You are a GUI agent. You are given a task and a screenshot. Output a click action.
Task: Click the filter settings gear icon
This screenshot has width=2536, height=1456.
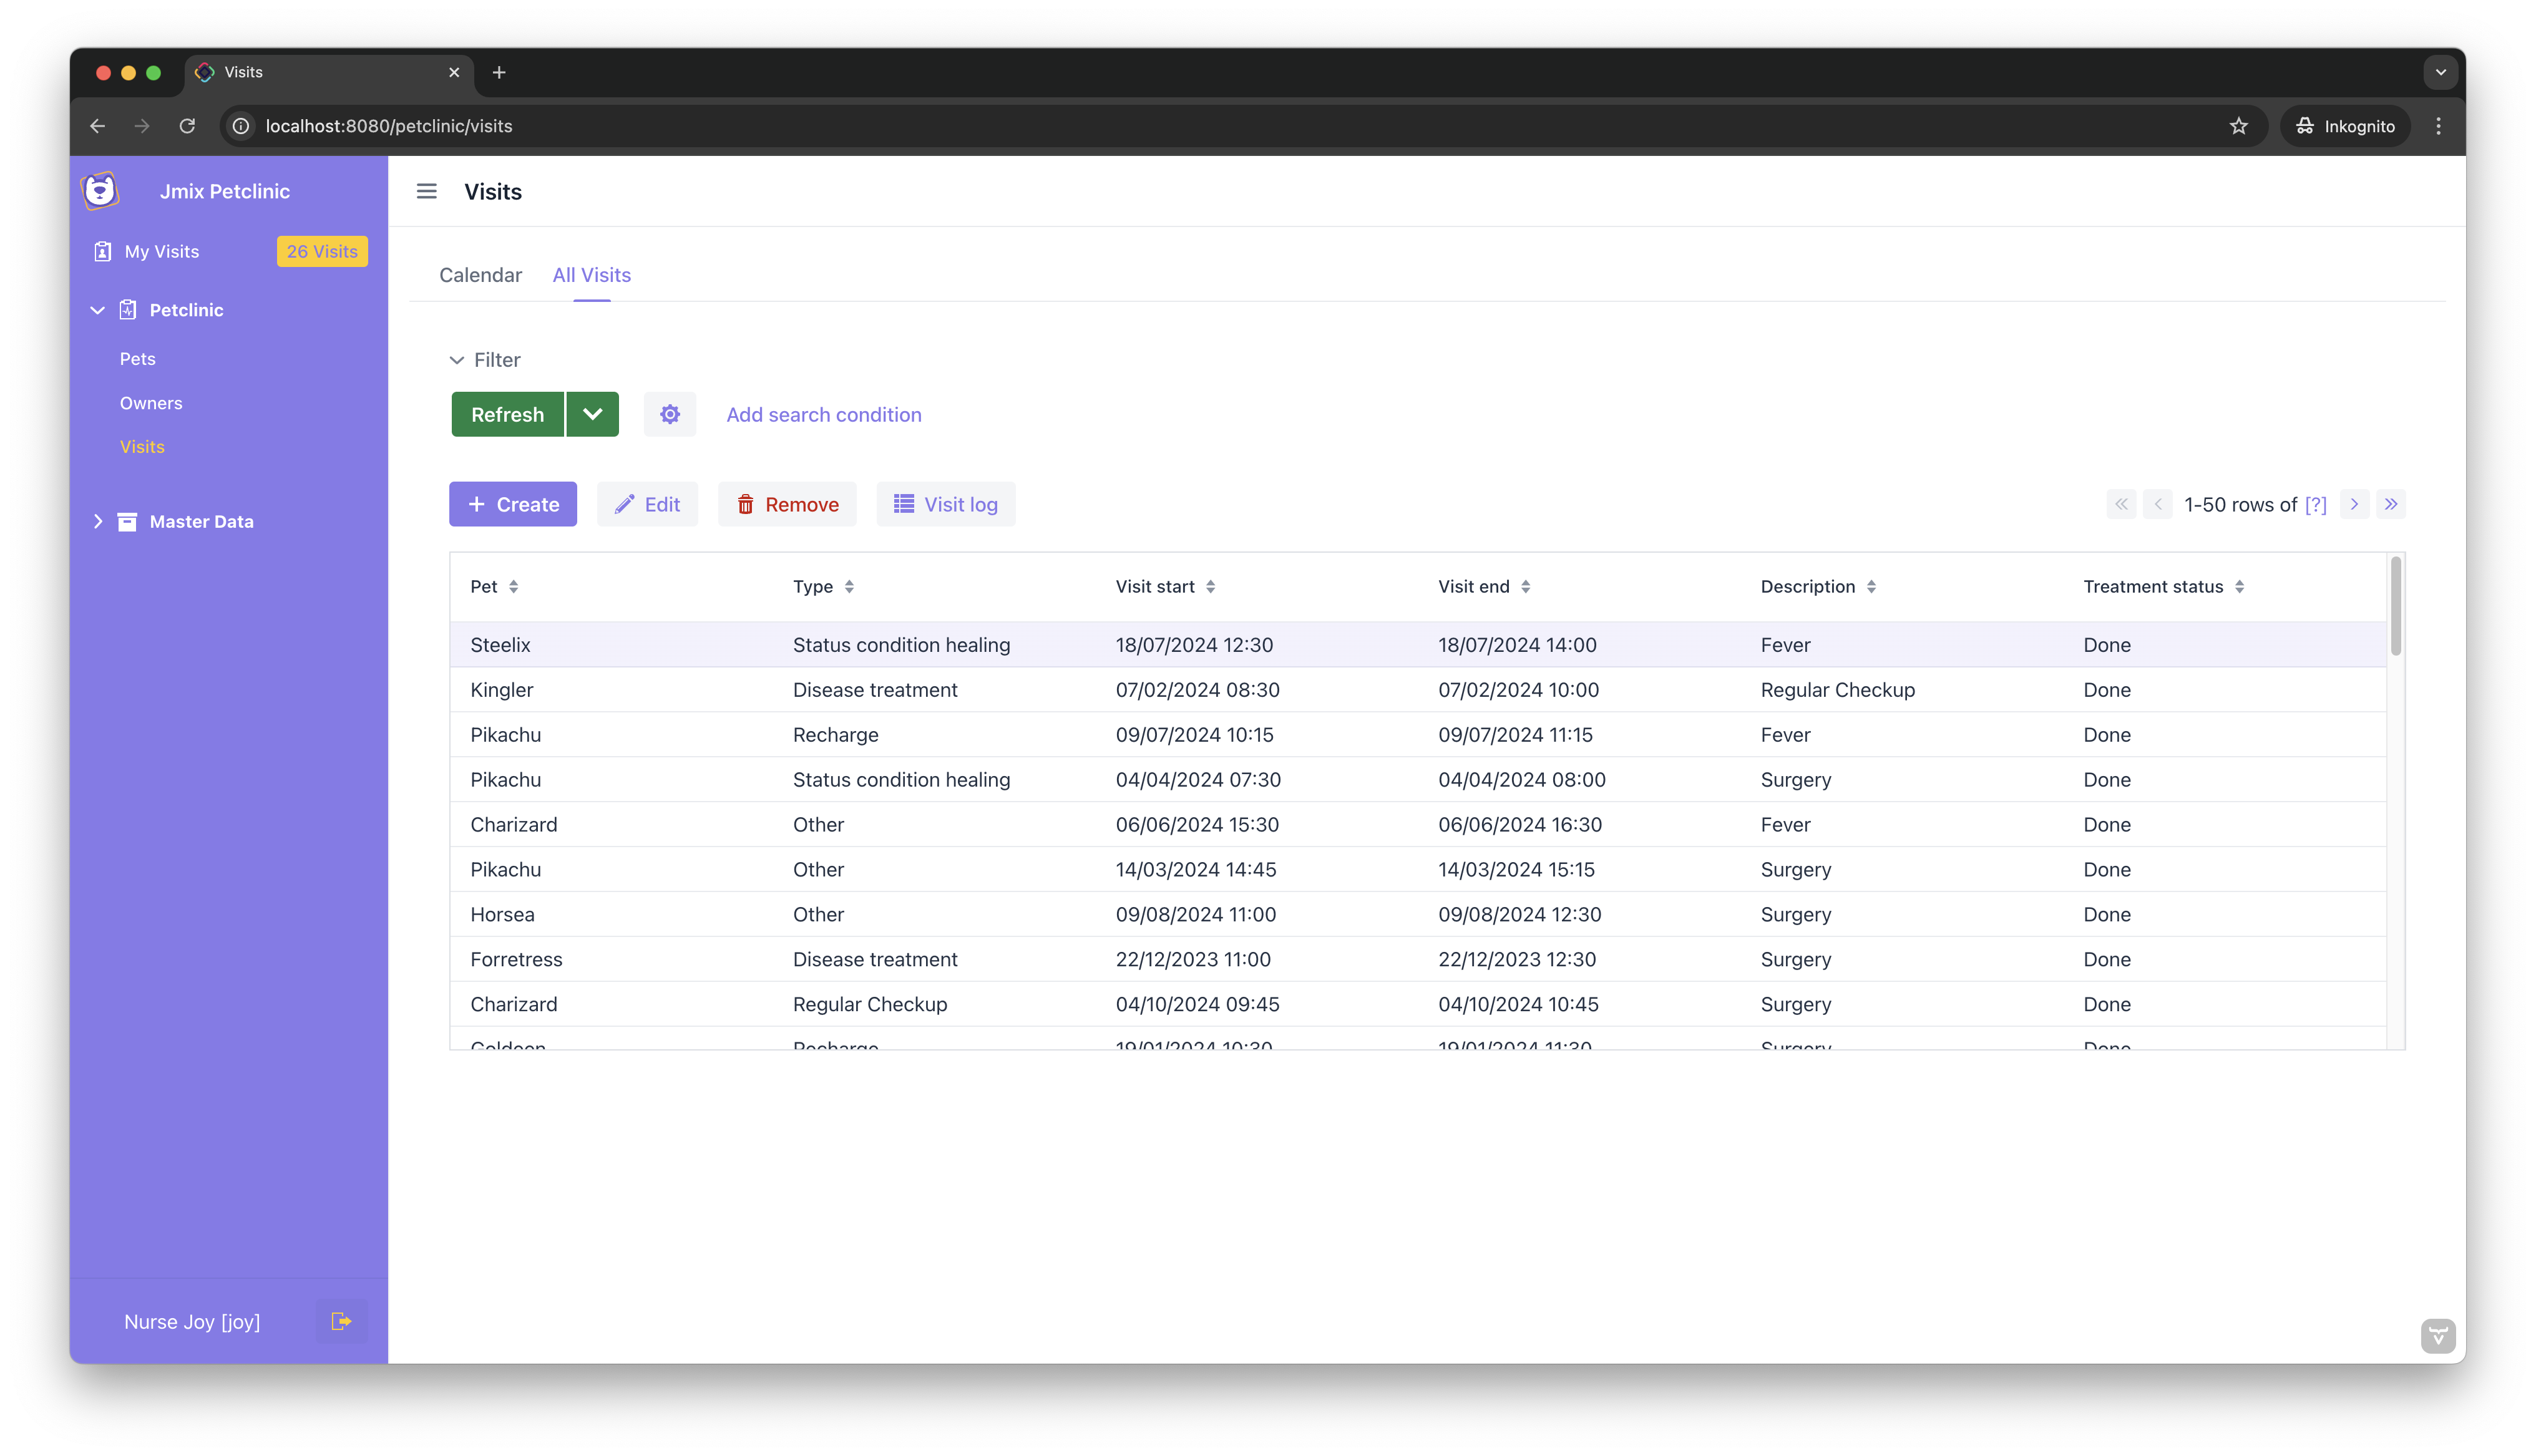coord(669,414)
